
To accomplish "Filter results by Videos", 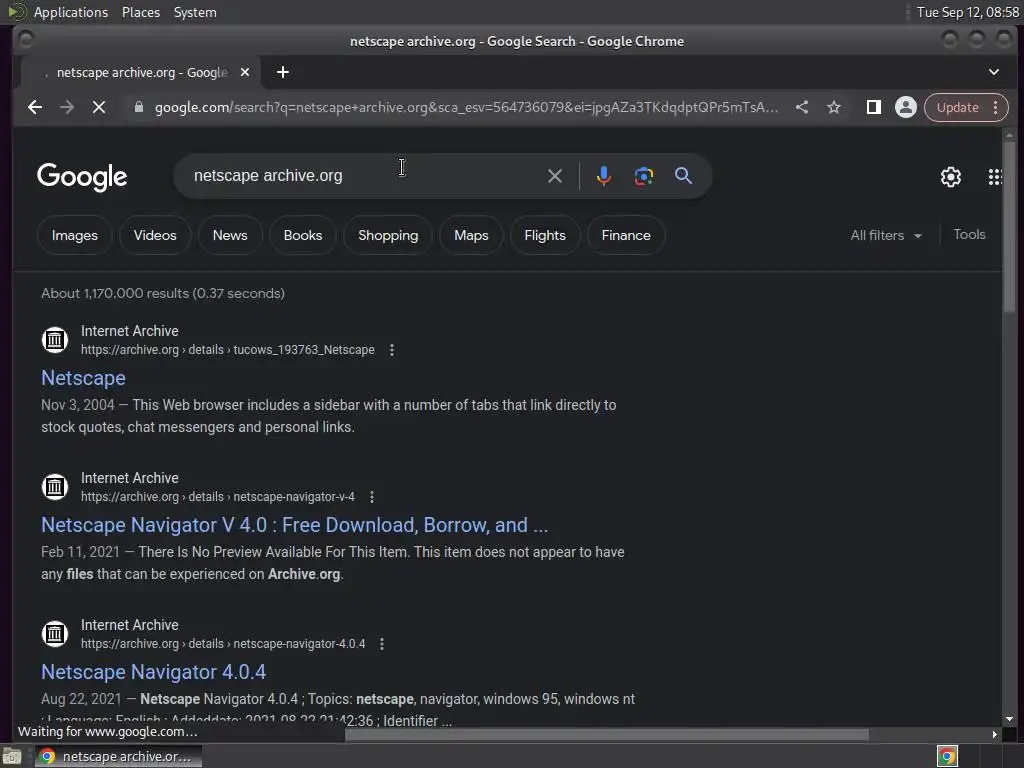I will (155, 236).
